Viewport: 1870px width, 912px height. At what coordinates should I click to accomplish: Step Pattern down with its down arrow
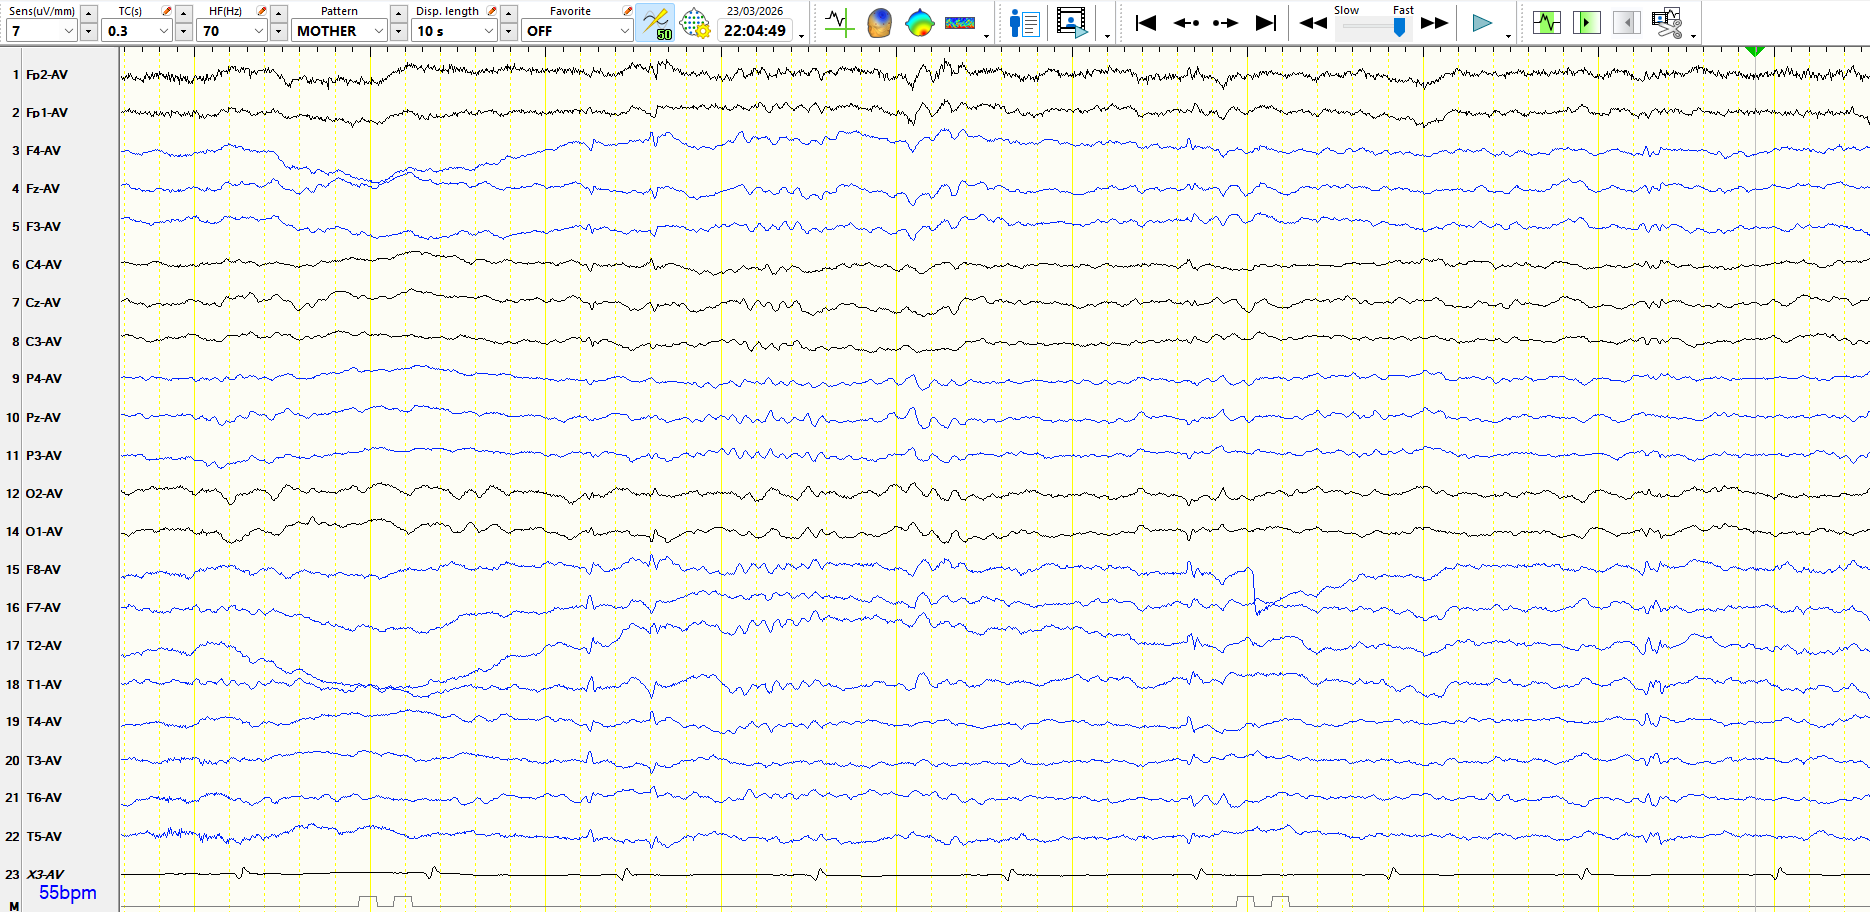[398, 31]
